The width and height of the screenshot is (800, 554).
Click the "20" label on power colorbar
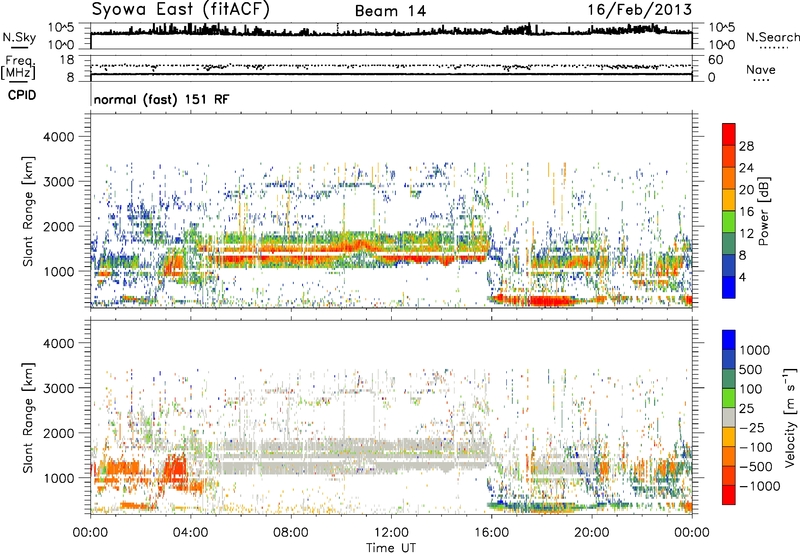coord(746,190)
